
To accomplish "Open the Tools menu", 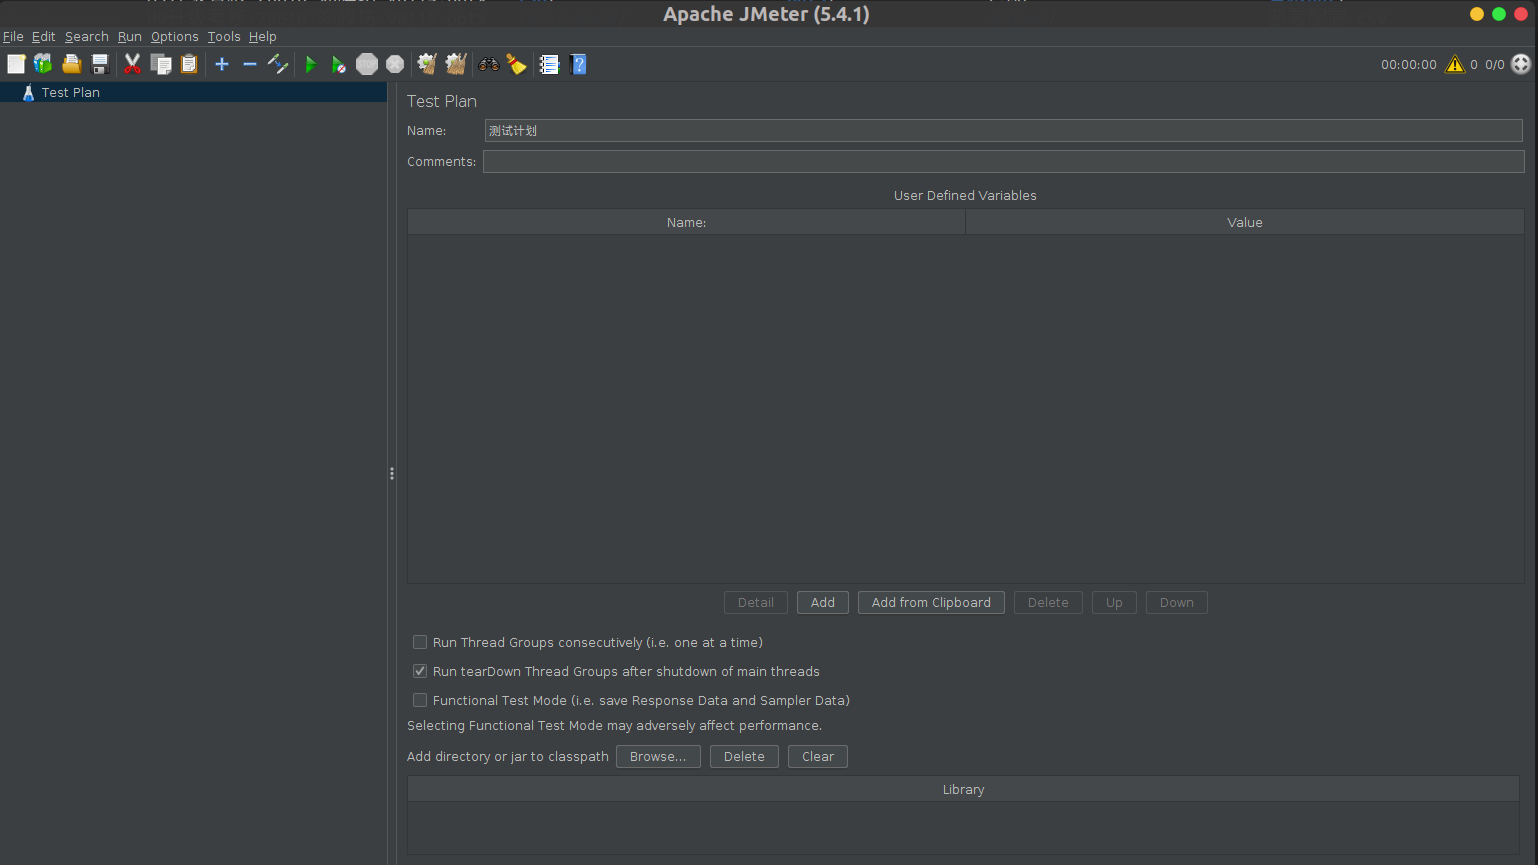I will [x=224, y=37].
